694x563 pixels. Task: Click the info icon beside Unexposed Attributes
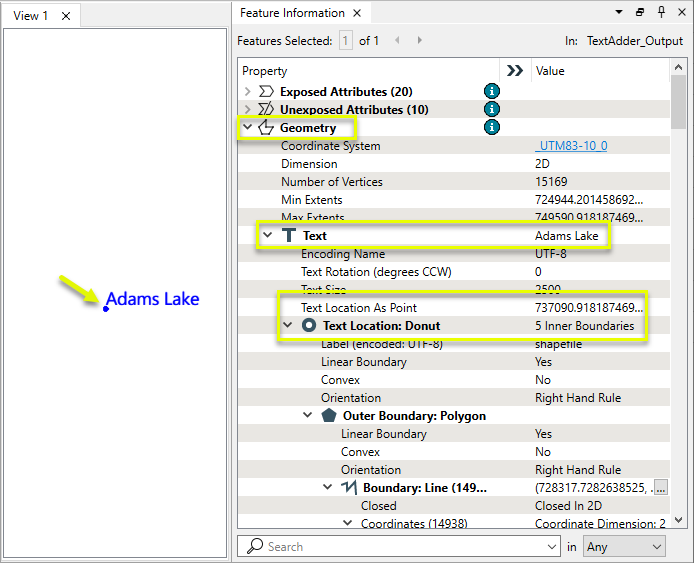coord(491,109)
